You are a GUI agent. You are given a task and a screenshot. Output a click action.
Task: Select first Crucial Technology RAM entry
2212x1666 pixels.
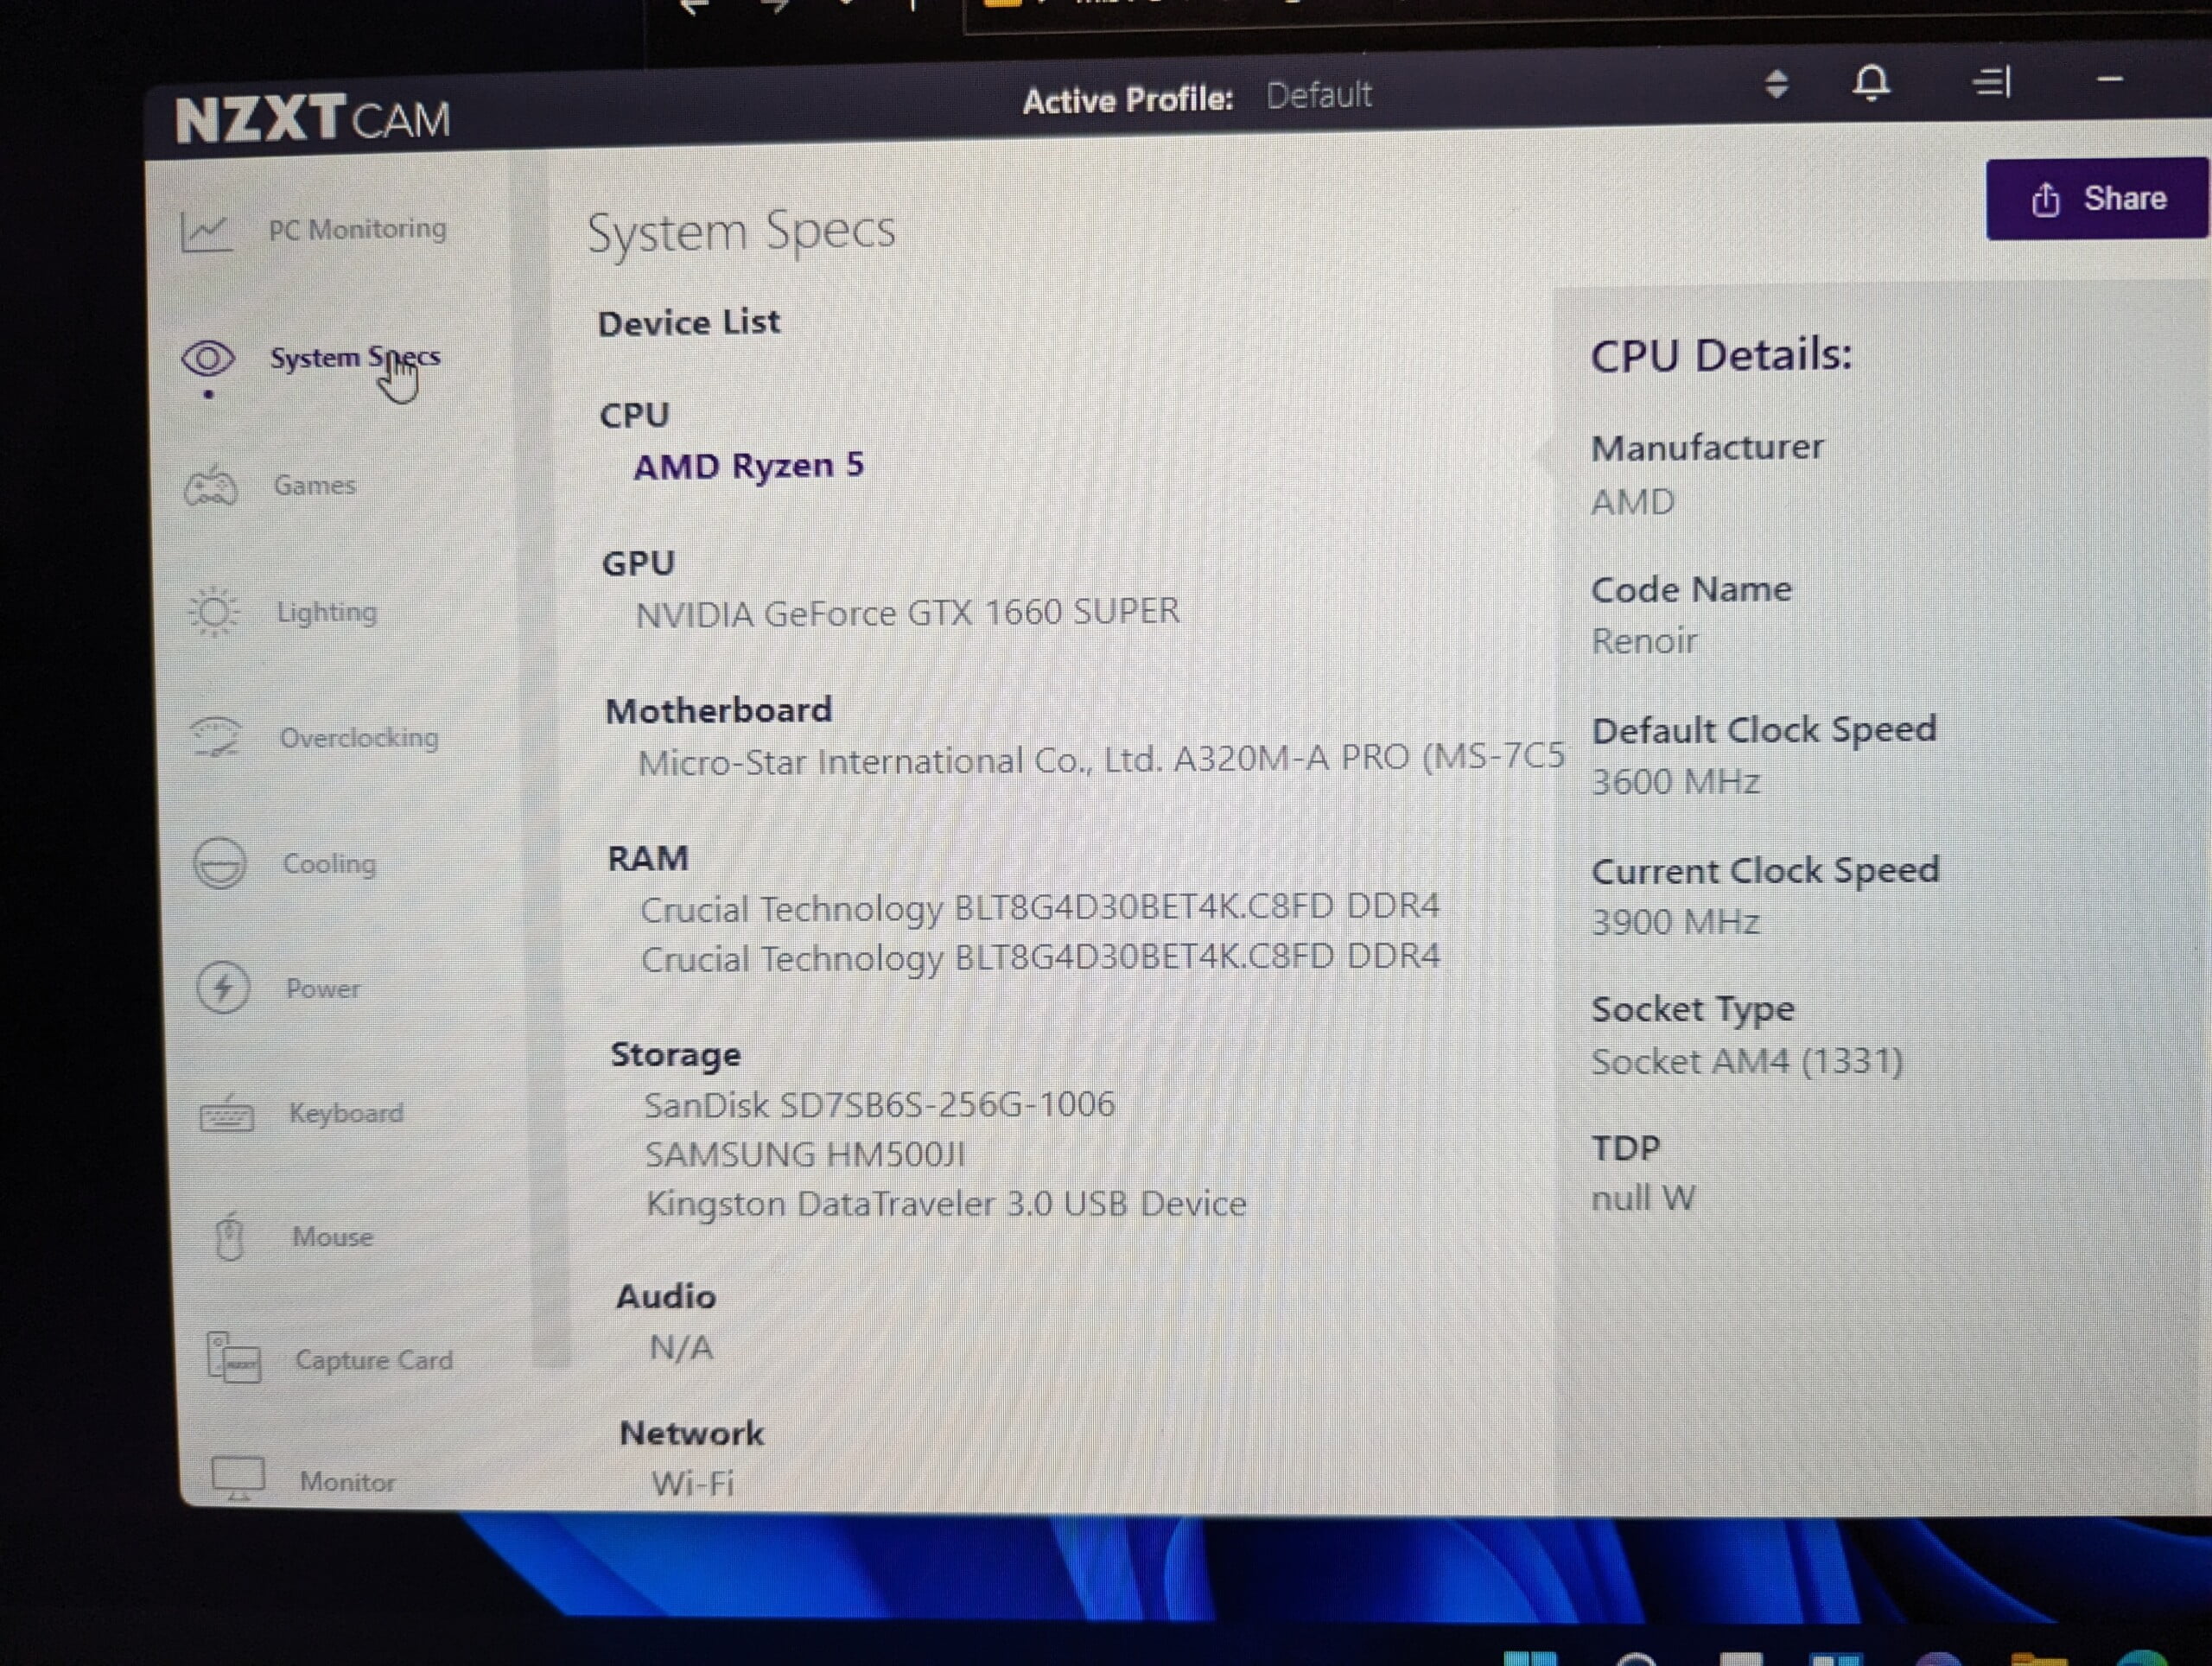click(x=1040, y=908)
